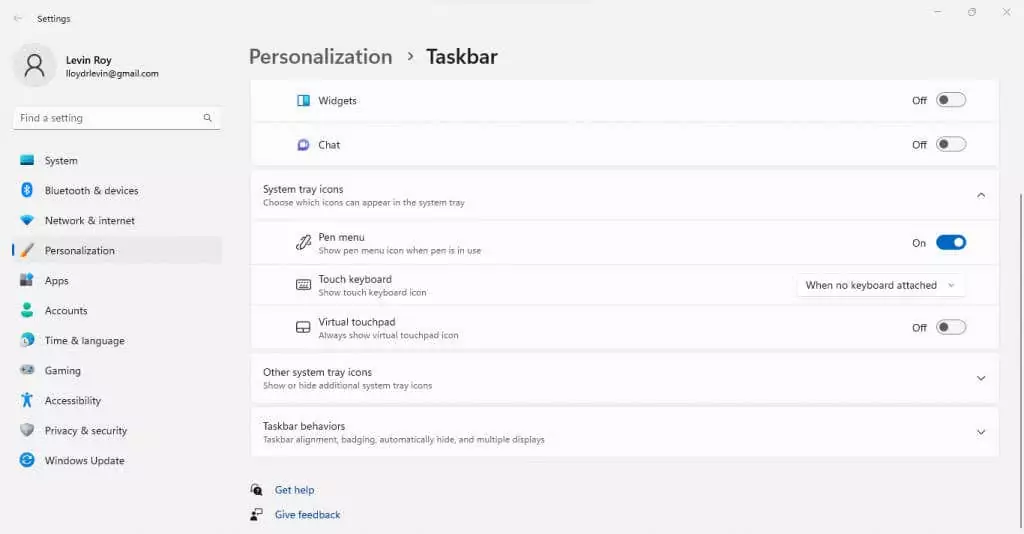Expand the Taskbar behaviors section
1024x534 pixels.
[980, 432]
